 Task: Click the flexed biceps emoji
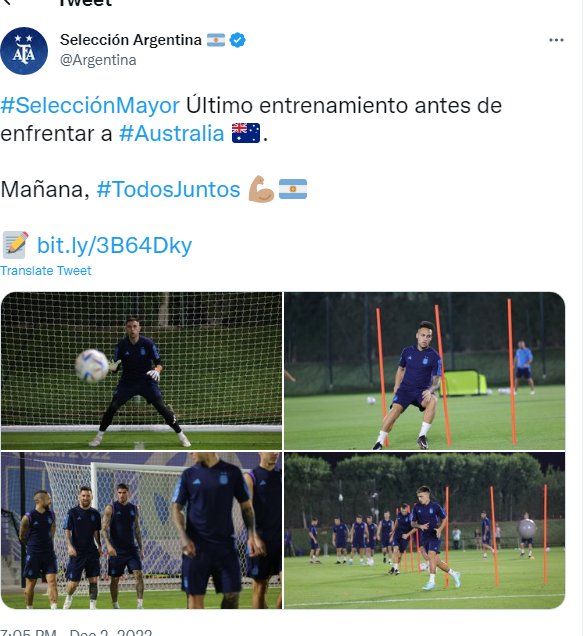click(x=261, y=189)
